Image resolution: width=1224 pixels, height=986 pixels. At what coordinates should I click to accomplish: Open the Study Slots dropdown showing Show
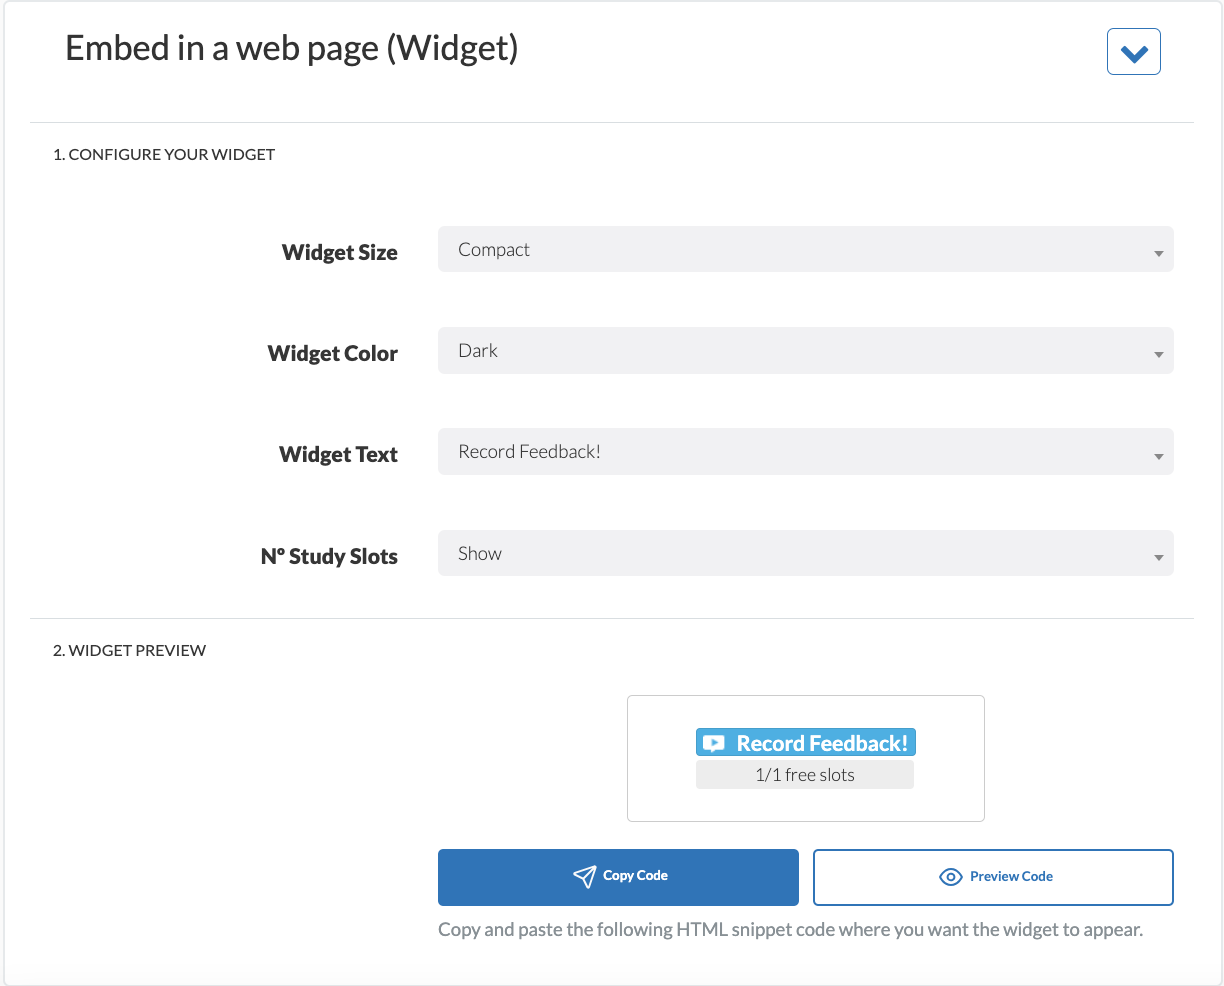[806, 554]
